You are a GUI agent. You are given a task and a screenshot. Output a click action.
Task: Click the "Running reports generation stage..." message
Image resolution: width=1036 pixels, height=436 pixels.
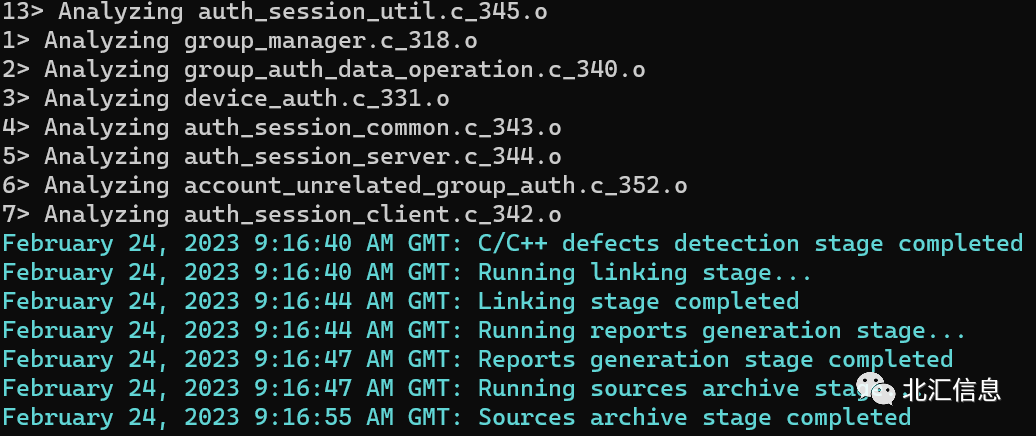tap(722, 331)
